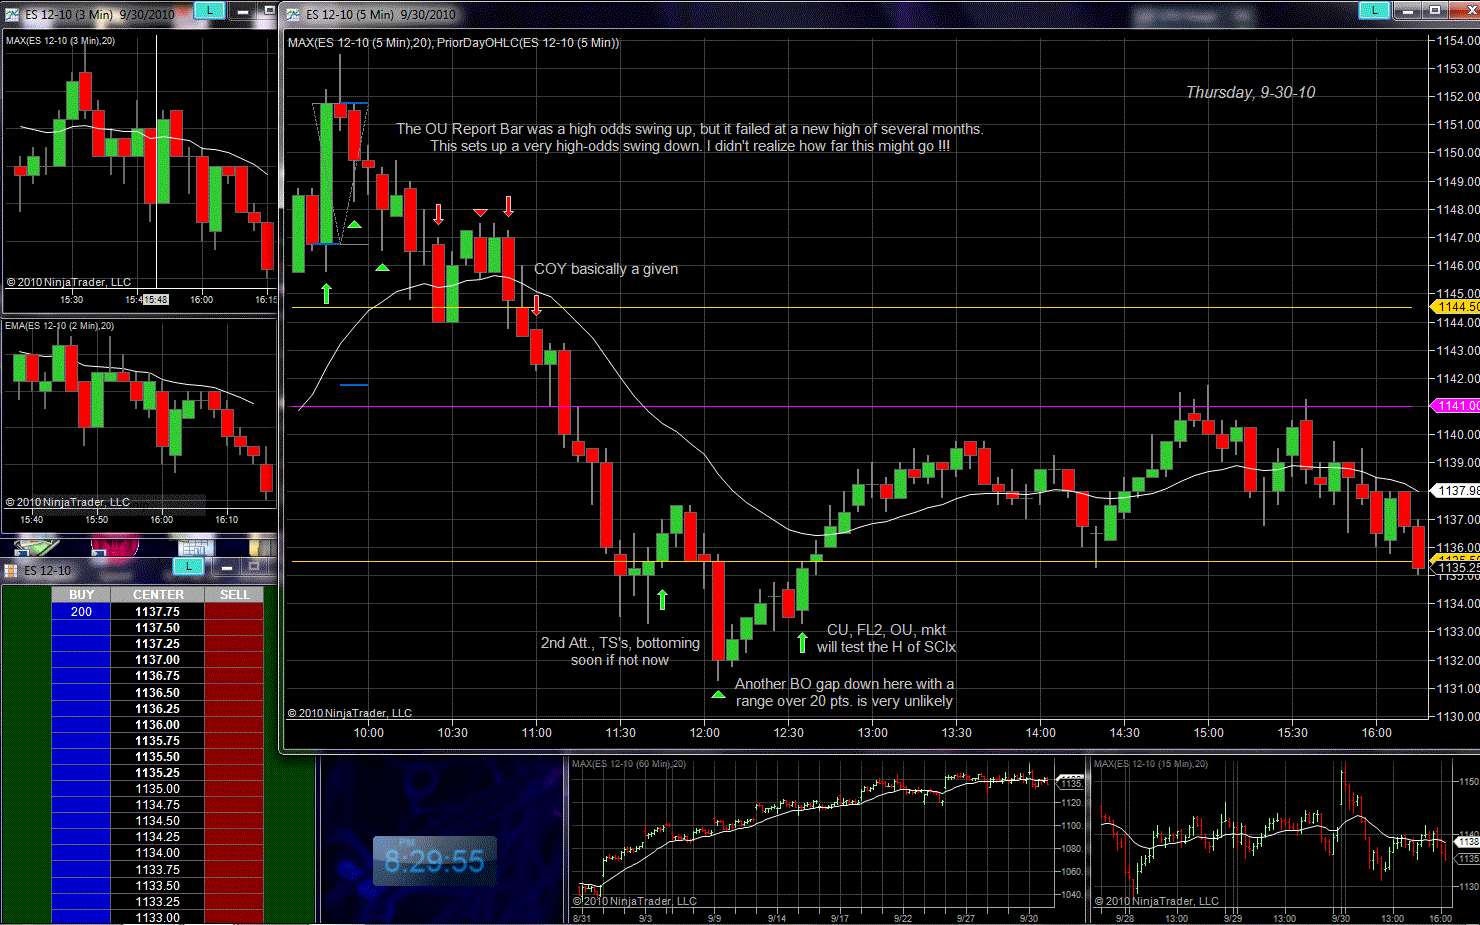
Task: Click the 8:29:55 clock widget
Action: pos(434,861)
